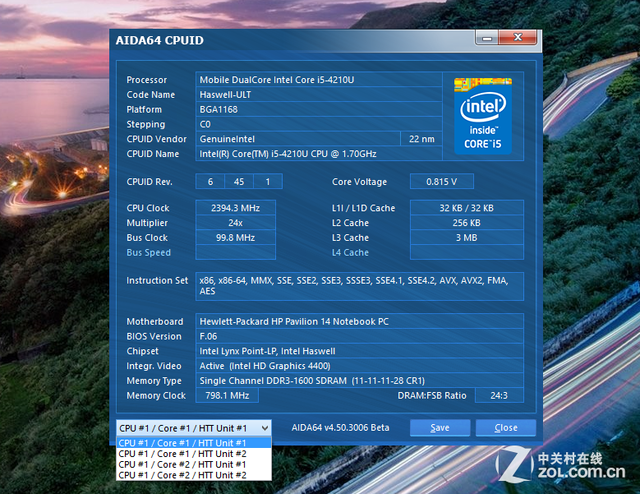Click the empty Bus Speed value field
This screenshot has height=494, width=640.
(236, 252)
